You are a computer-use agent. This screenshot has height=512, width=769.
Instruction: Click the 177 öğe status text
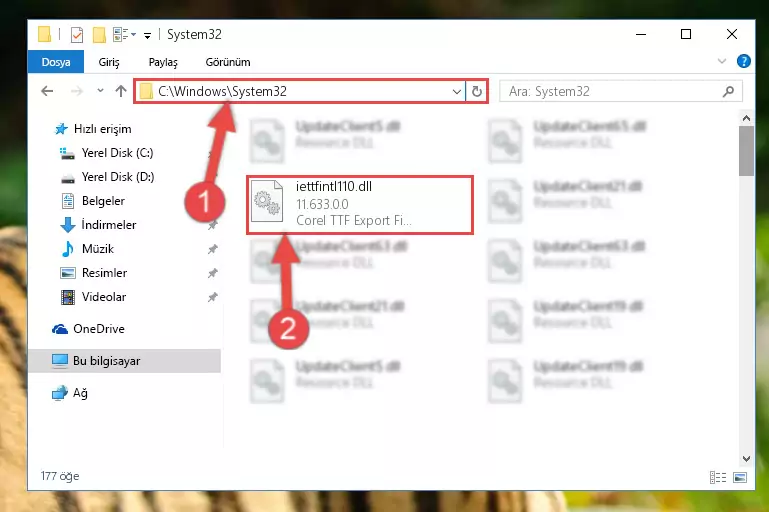(60, 476)
